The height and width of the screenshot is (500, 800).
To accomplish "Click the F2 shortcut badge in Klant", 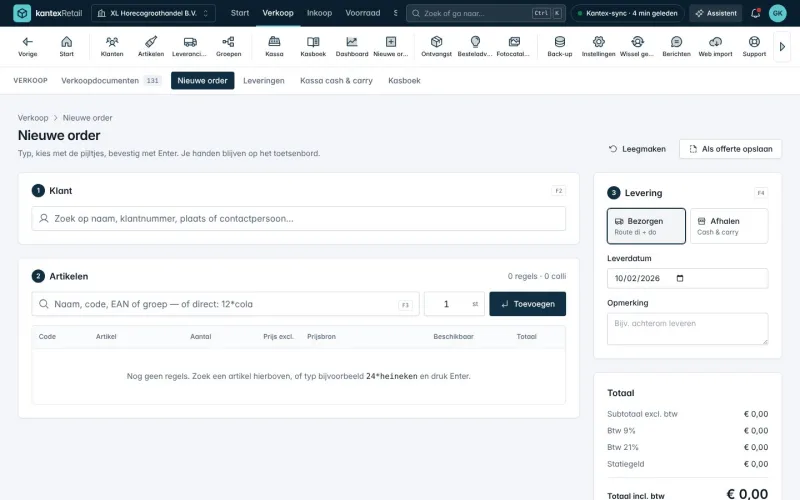I will coord(559,191).
